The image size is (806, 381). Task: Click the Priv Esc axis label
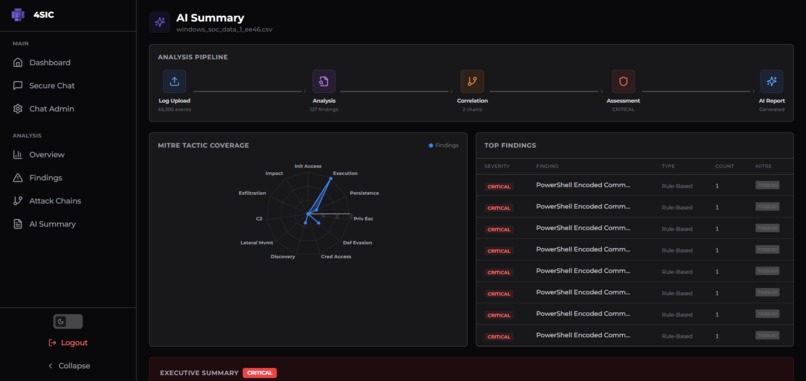tap(363, 219)
